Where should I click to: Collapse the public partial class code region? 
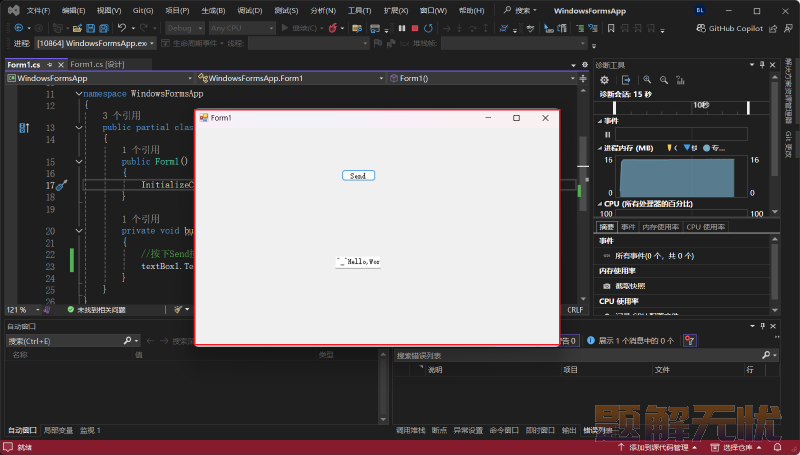[x=79, y=128]
